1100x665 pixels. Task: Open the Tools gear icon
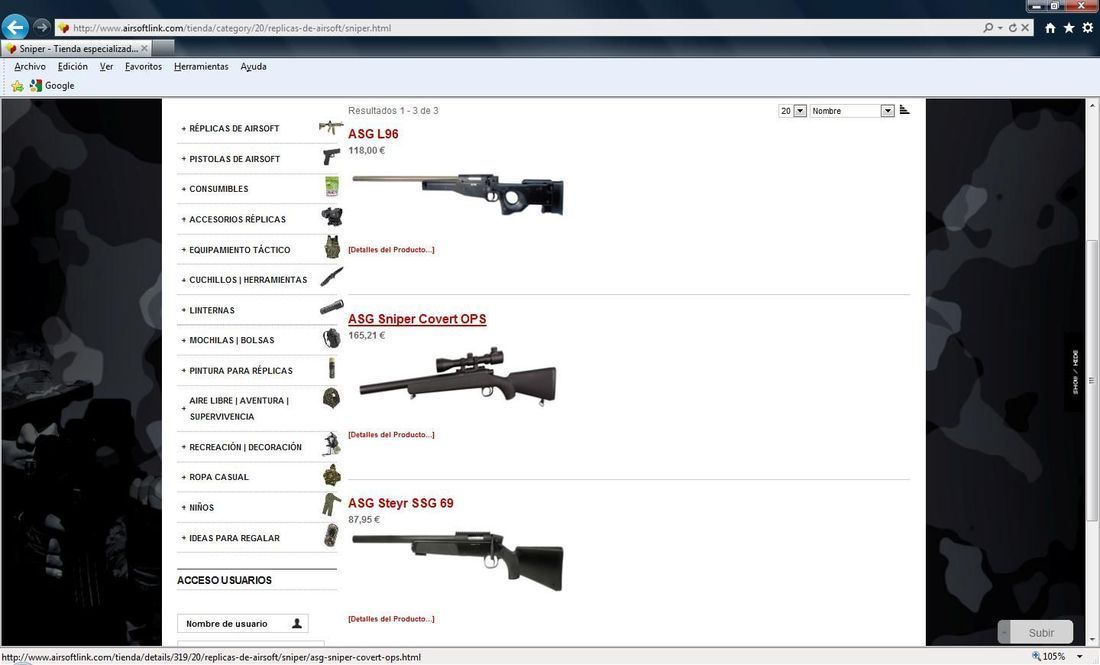coord(1087,27)
